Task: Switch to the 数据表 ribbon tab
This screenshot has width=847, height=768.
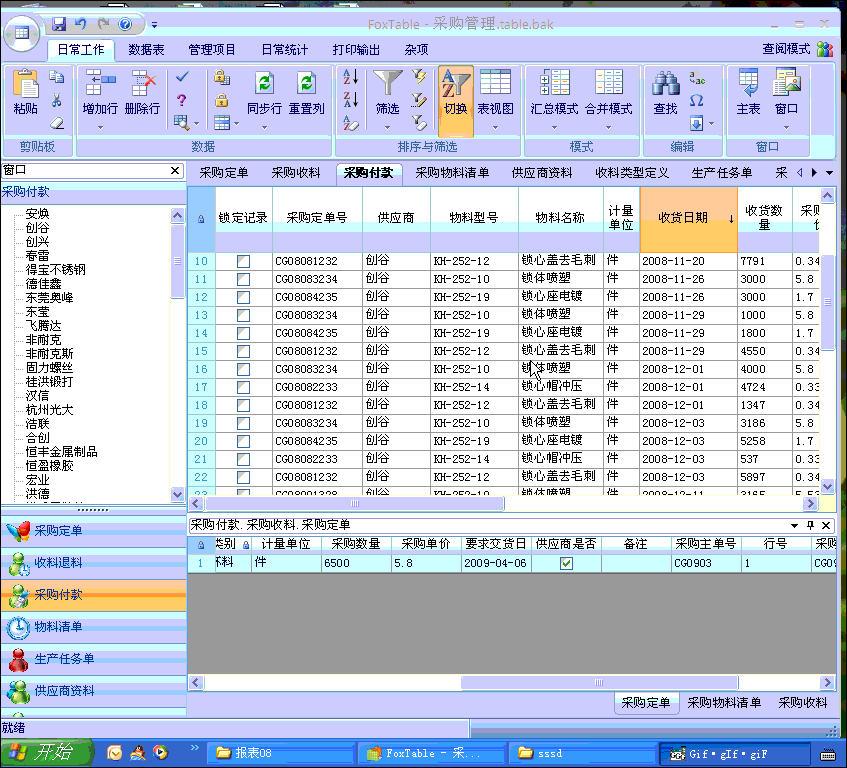Action: [x=146, y=49]
